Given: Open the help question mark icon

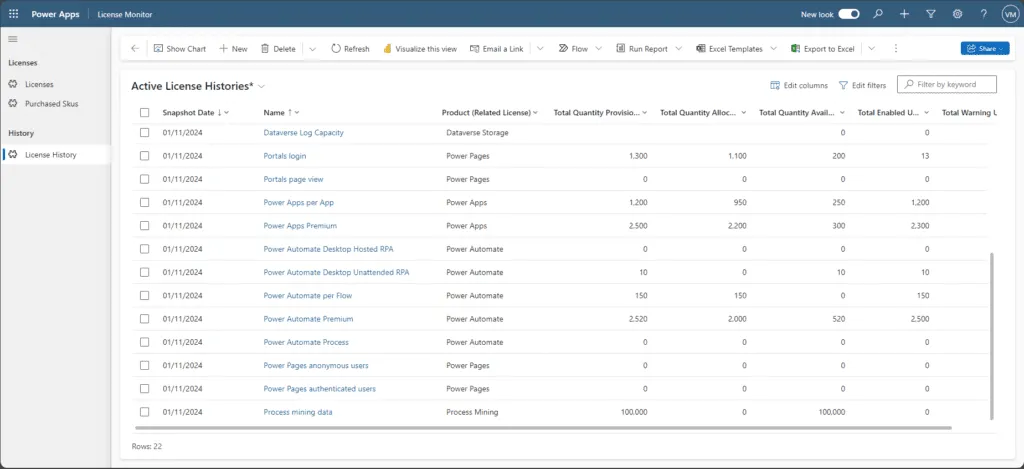Looking at the screenshot, I should tap(984, 14).
